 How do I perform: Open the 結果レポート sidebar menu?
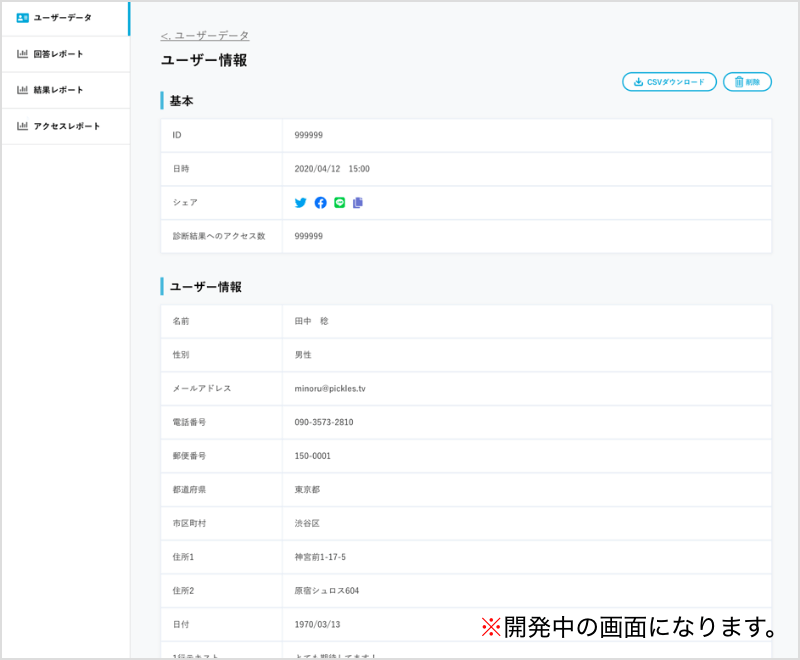click(x=65, y=90)
